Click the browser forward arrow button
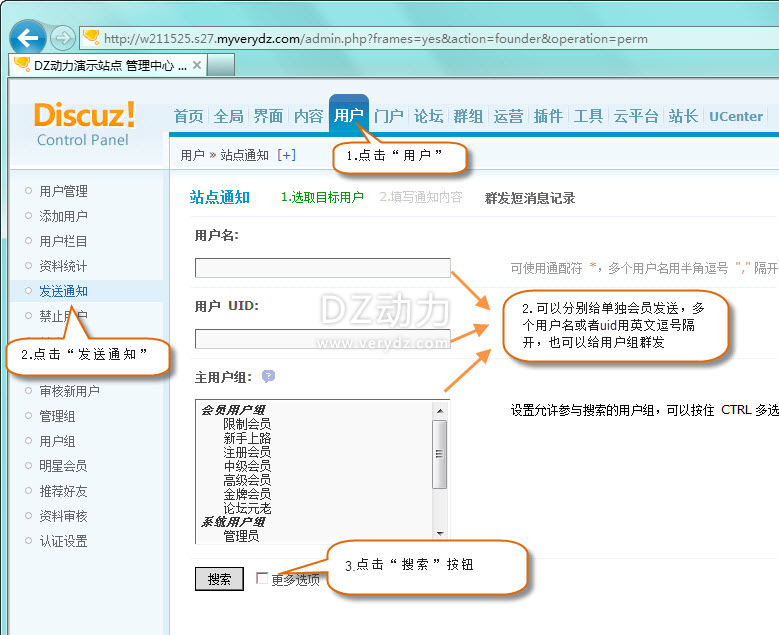 pos(62,38)
